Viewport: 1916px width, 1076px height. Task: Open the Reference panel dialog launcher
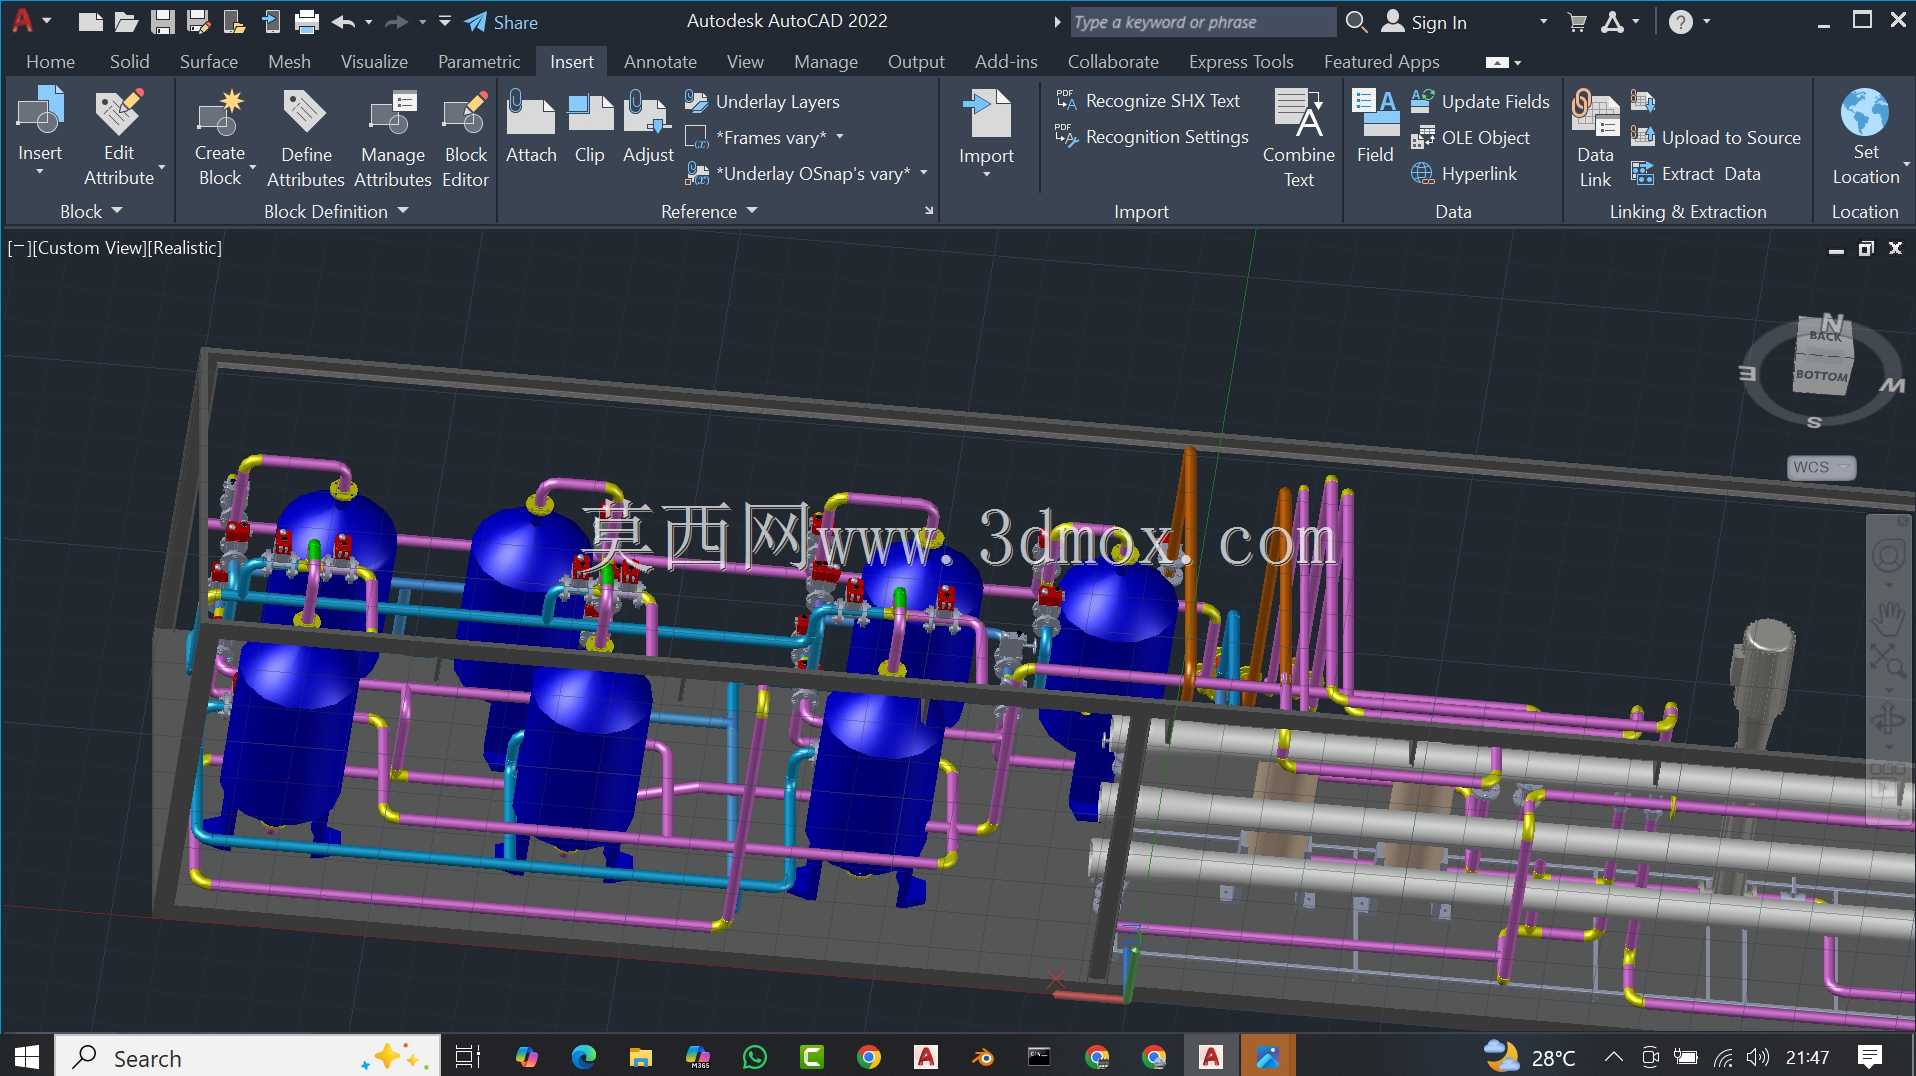[x=929, y=211]
